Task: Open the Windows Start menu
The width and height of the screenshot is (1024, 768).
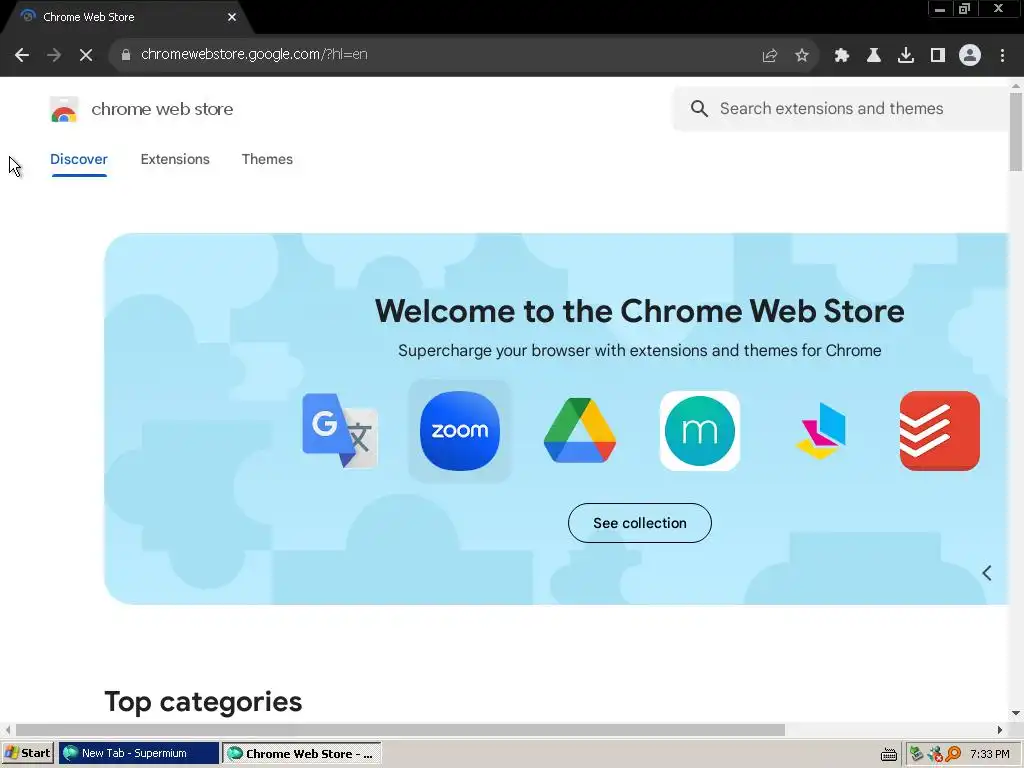Action: click(x=27, y=753)
